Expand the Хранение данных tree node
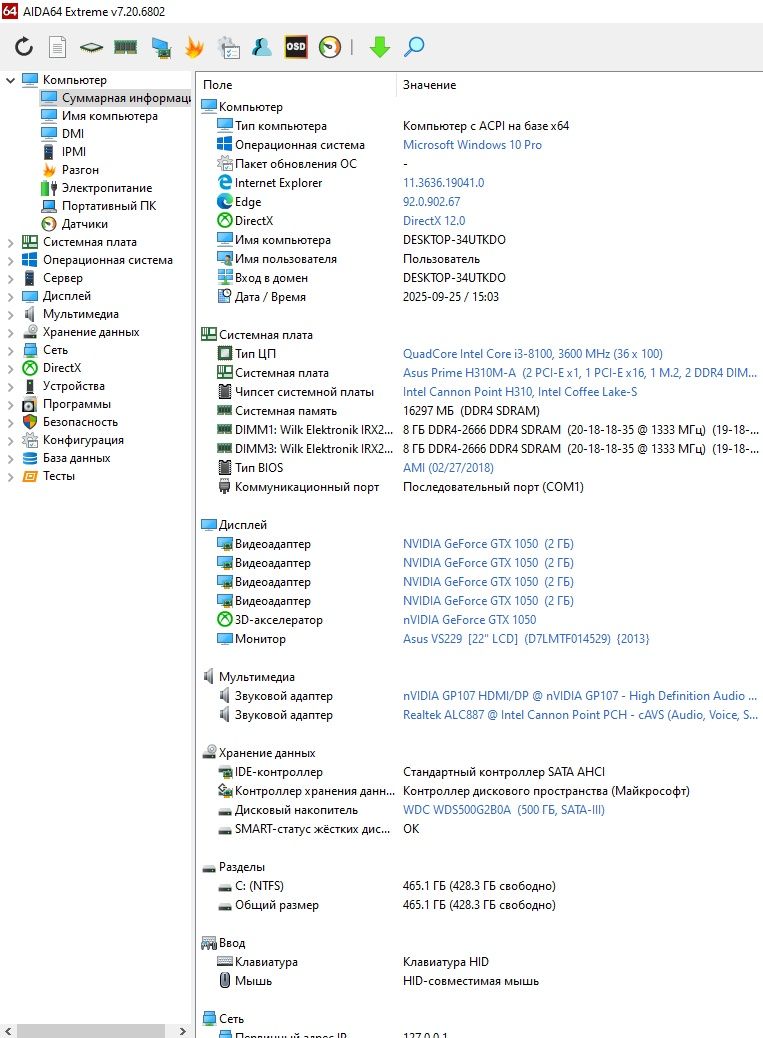 pos(11,332)
